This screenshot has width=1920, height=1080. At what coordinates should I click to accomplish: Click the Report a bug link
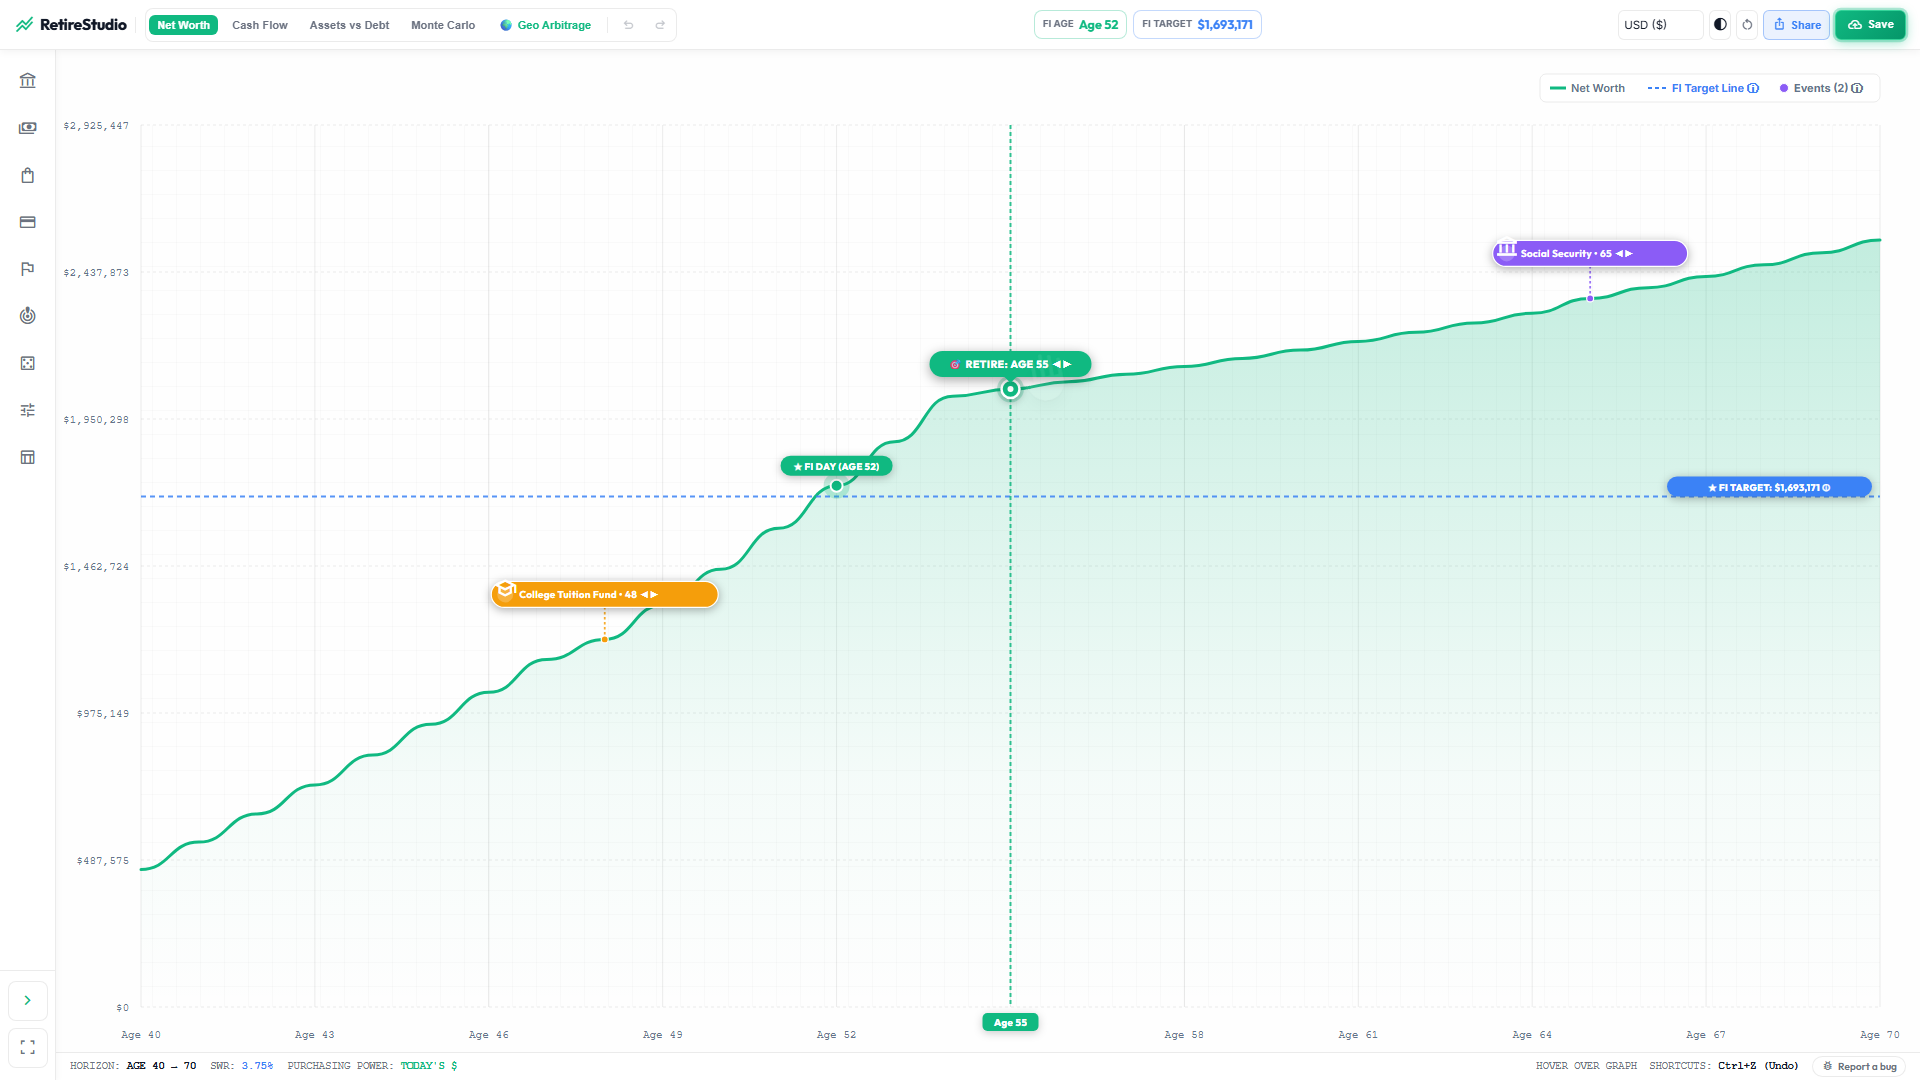[1859, 1066]
